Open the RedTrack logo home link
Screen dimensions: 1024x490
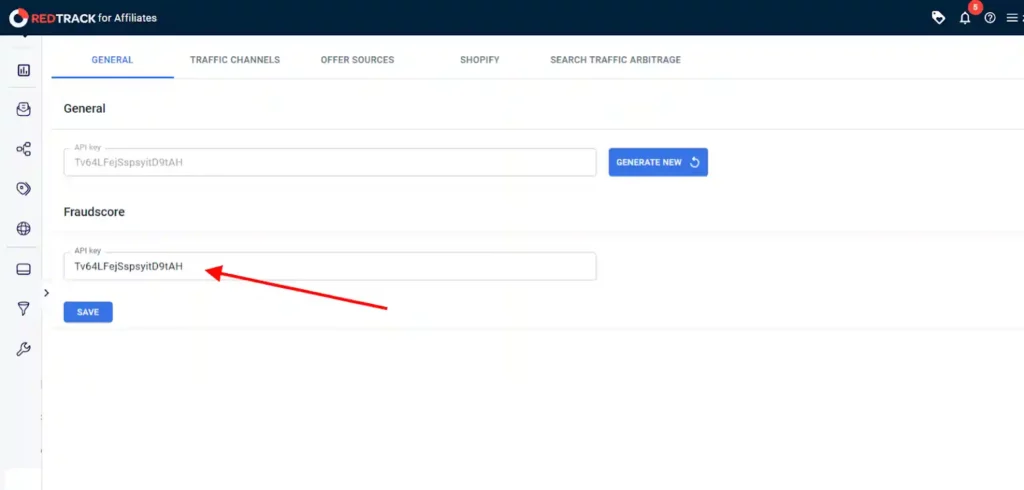[83, 18]
